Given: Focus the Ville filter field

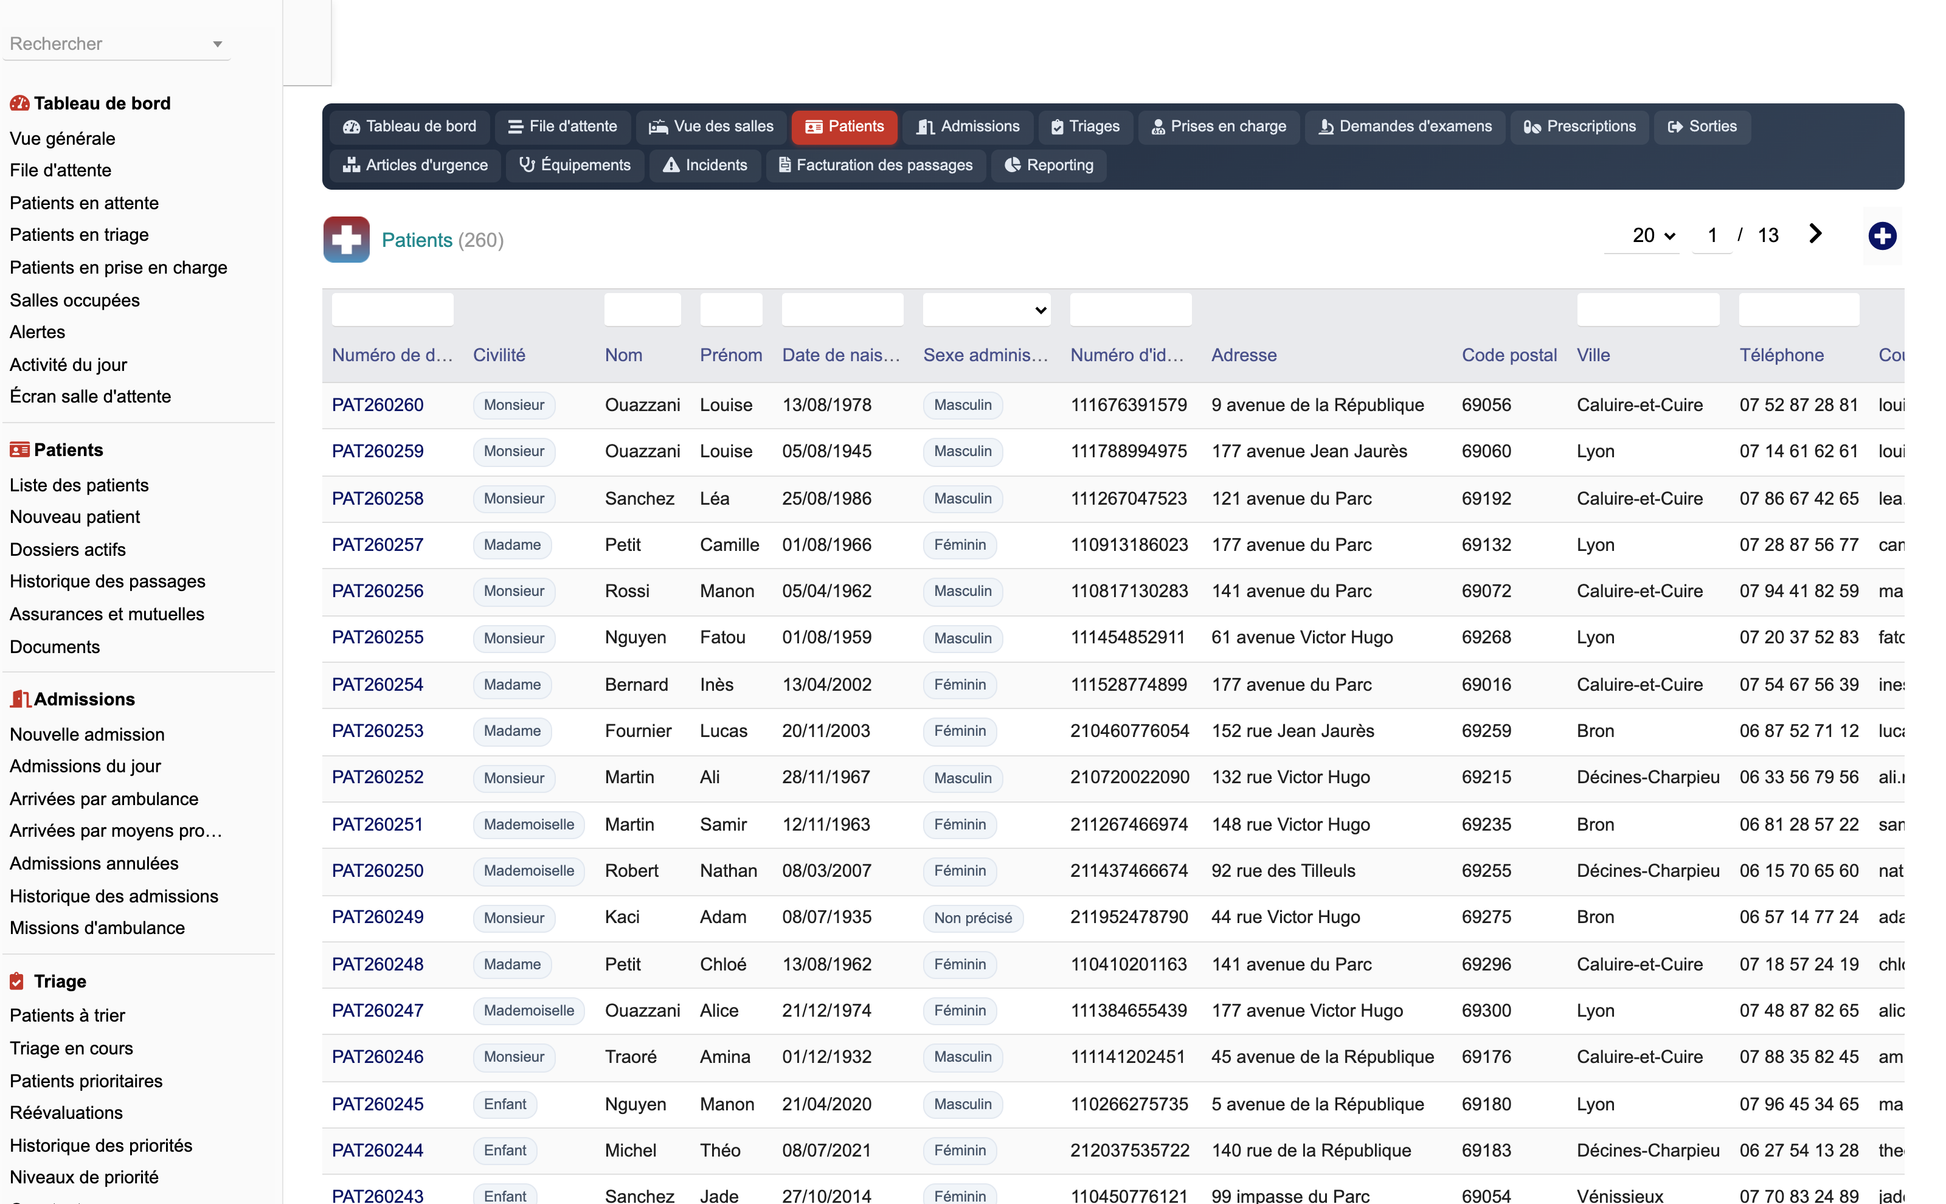Looking at the screenshot, I should click(x=1648, y=310).
